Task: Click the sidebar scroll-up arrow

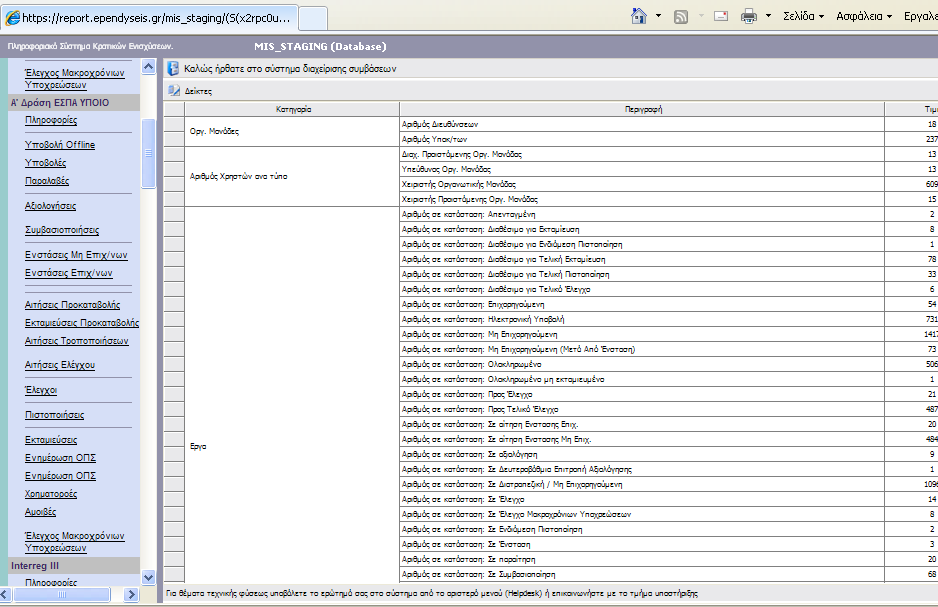Action: (148, 66)
